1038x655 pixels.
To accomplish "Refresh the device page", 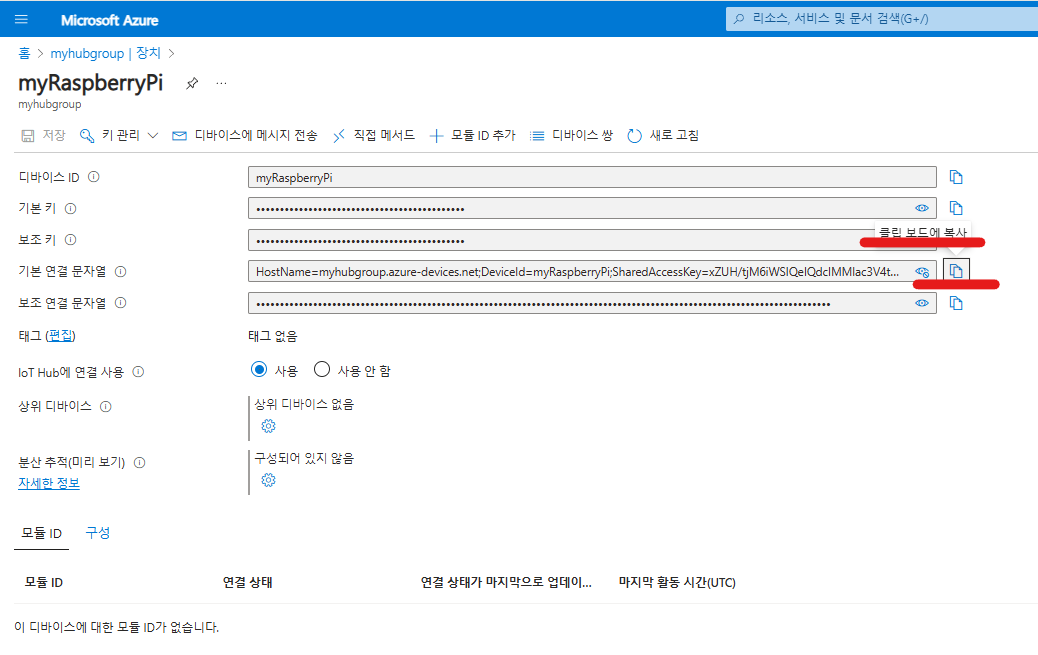I will click(663, 136).
